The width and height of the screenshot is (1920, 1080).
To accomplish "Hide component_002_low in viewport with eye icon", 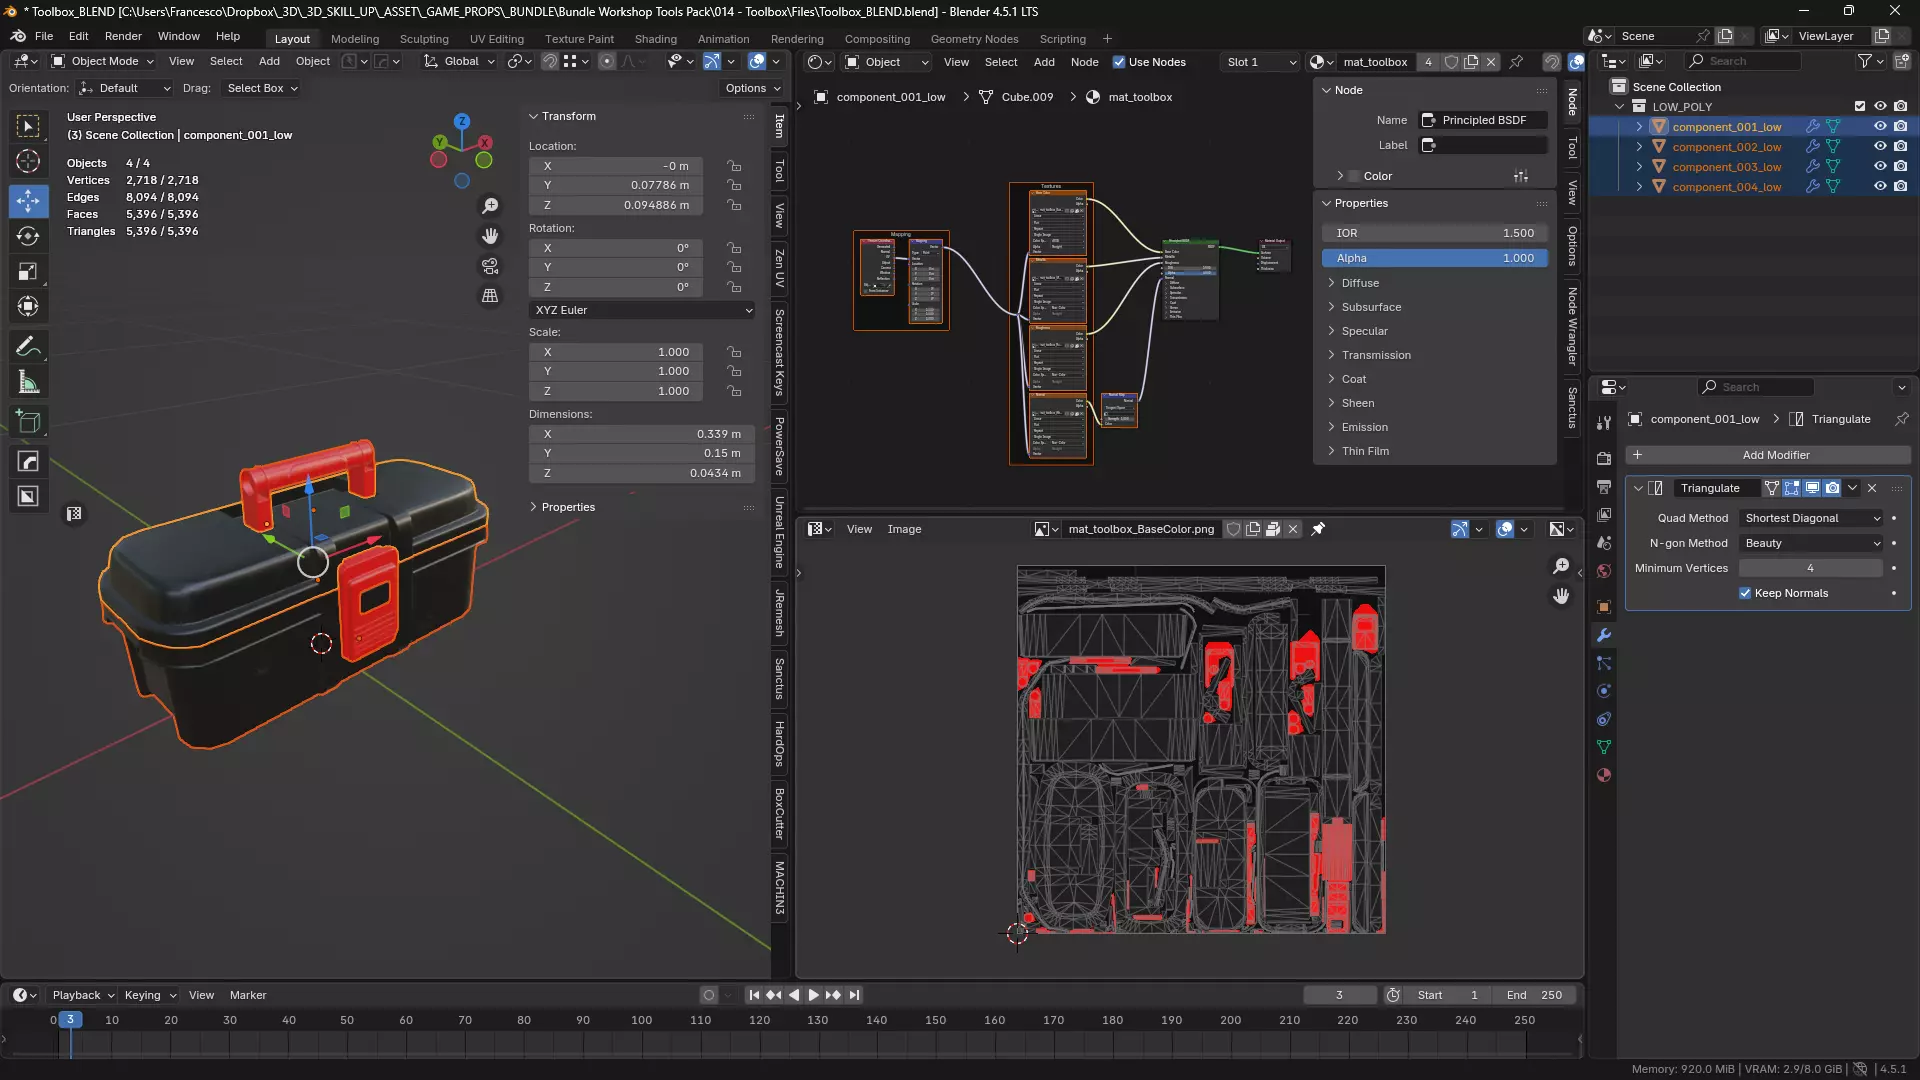I will click(1880, 146).
